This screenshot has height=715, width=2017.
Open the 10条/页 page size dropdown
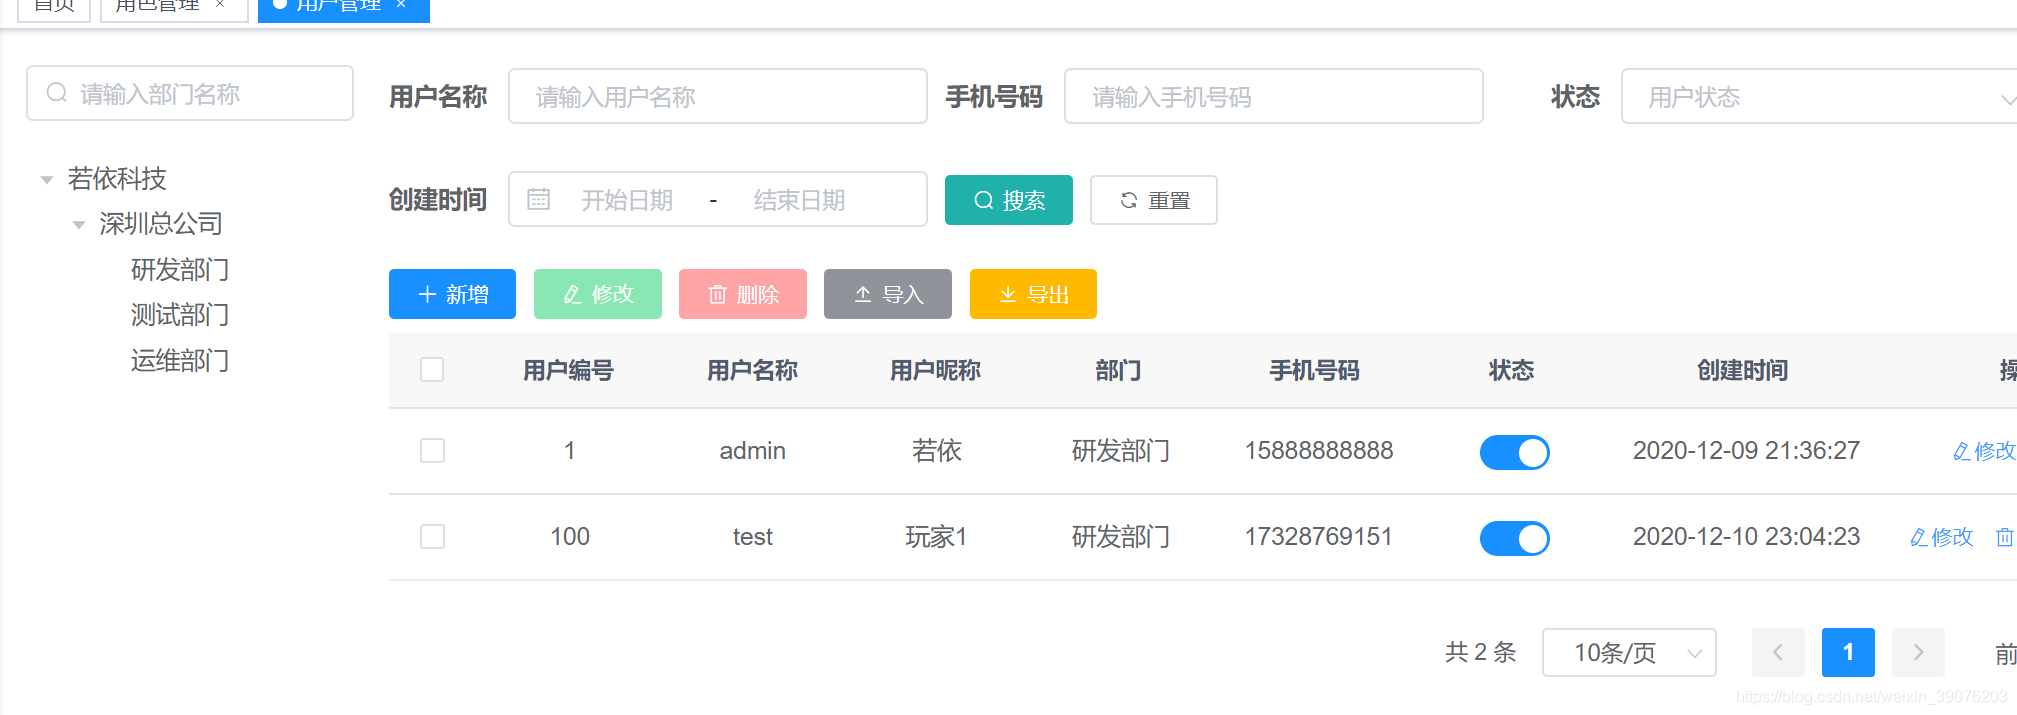click(x=1628, y=652)
